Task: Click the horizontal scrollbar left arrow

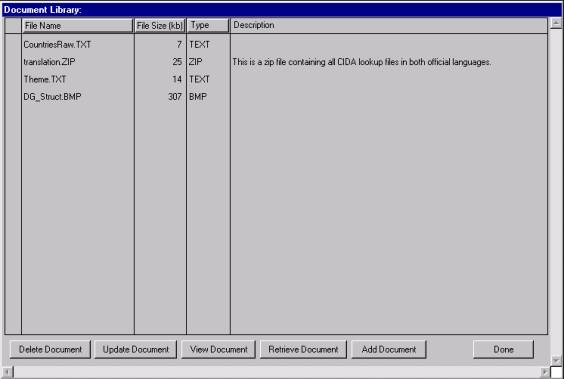Action: [8, 372]
